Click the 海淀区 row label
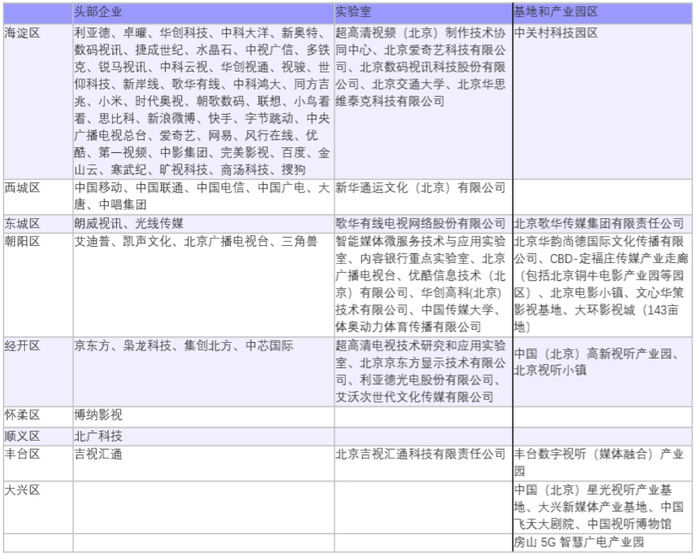The image size is (700, 559). point(38,101)
